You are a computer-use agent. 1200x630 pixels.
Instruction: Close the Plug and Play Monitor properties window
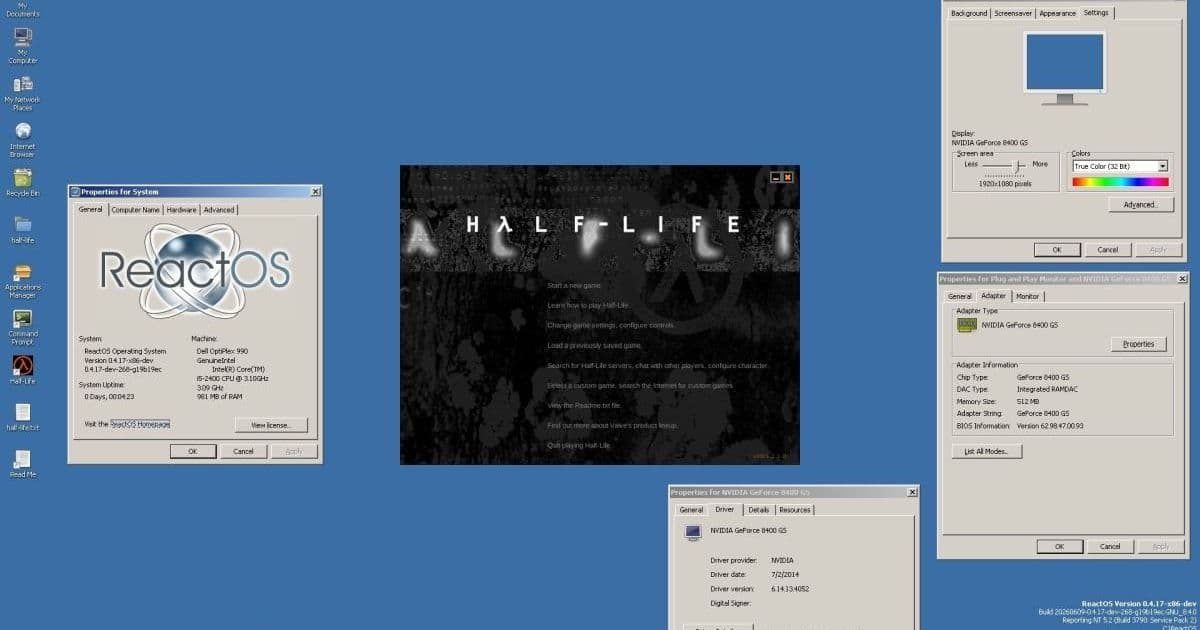(x=1183, y=279)
